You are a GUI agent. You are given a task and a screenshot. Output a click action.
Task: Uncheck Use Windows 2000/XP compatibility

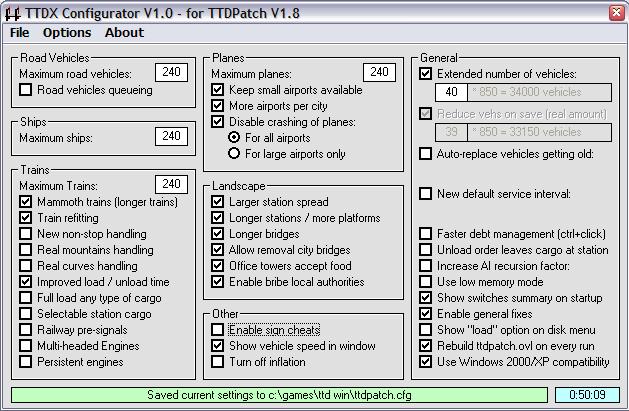426,362
